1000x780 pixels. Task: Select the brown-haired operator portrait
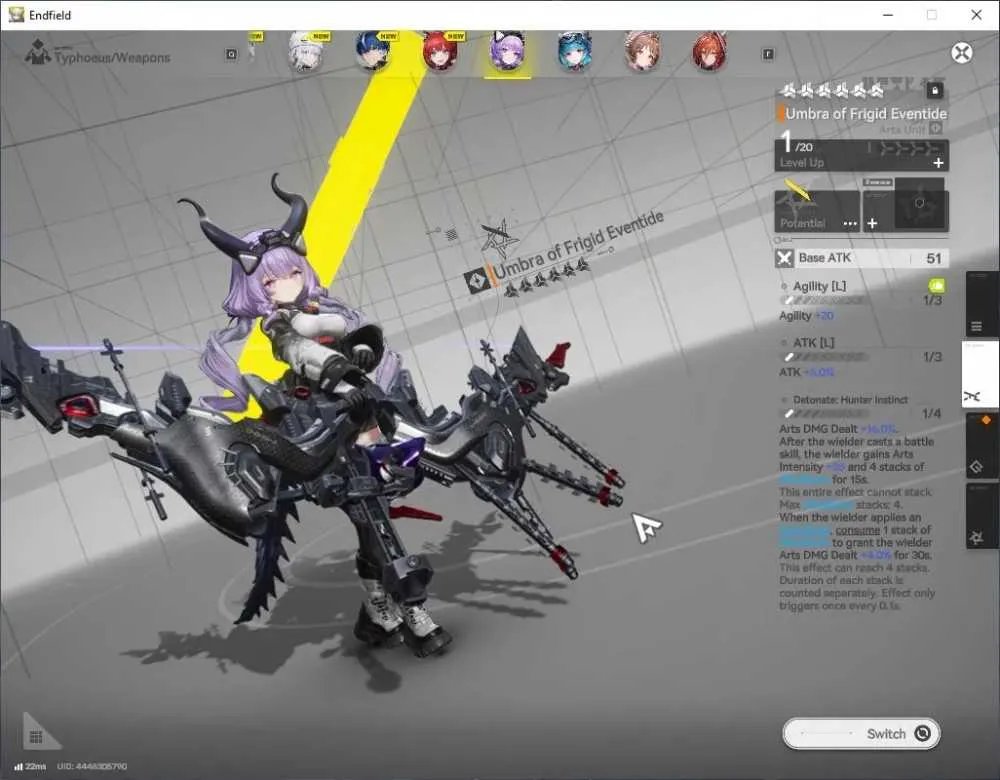(x=642, y=51)
